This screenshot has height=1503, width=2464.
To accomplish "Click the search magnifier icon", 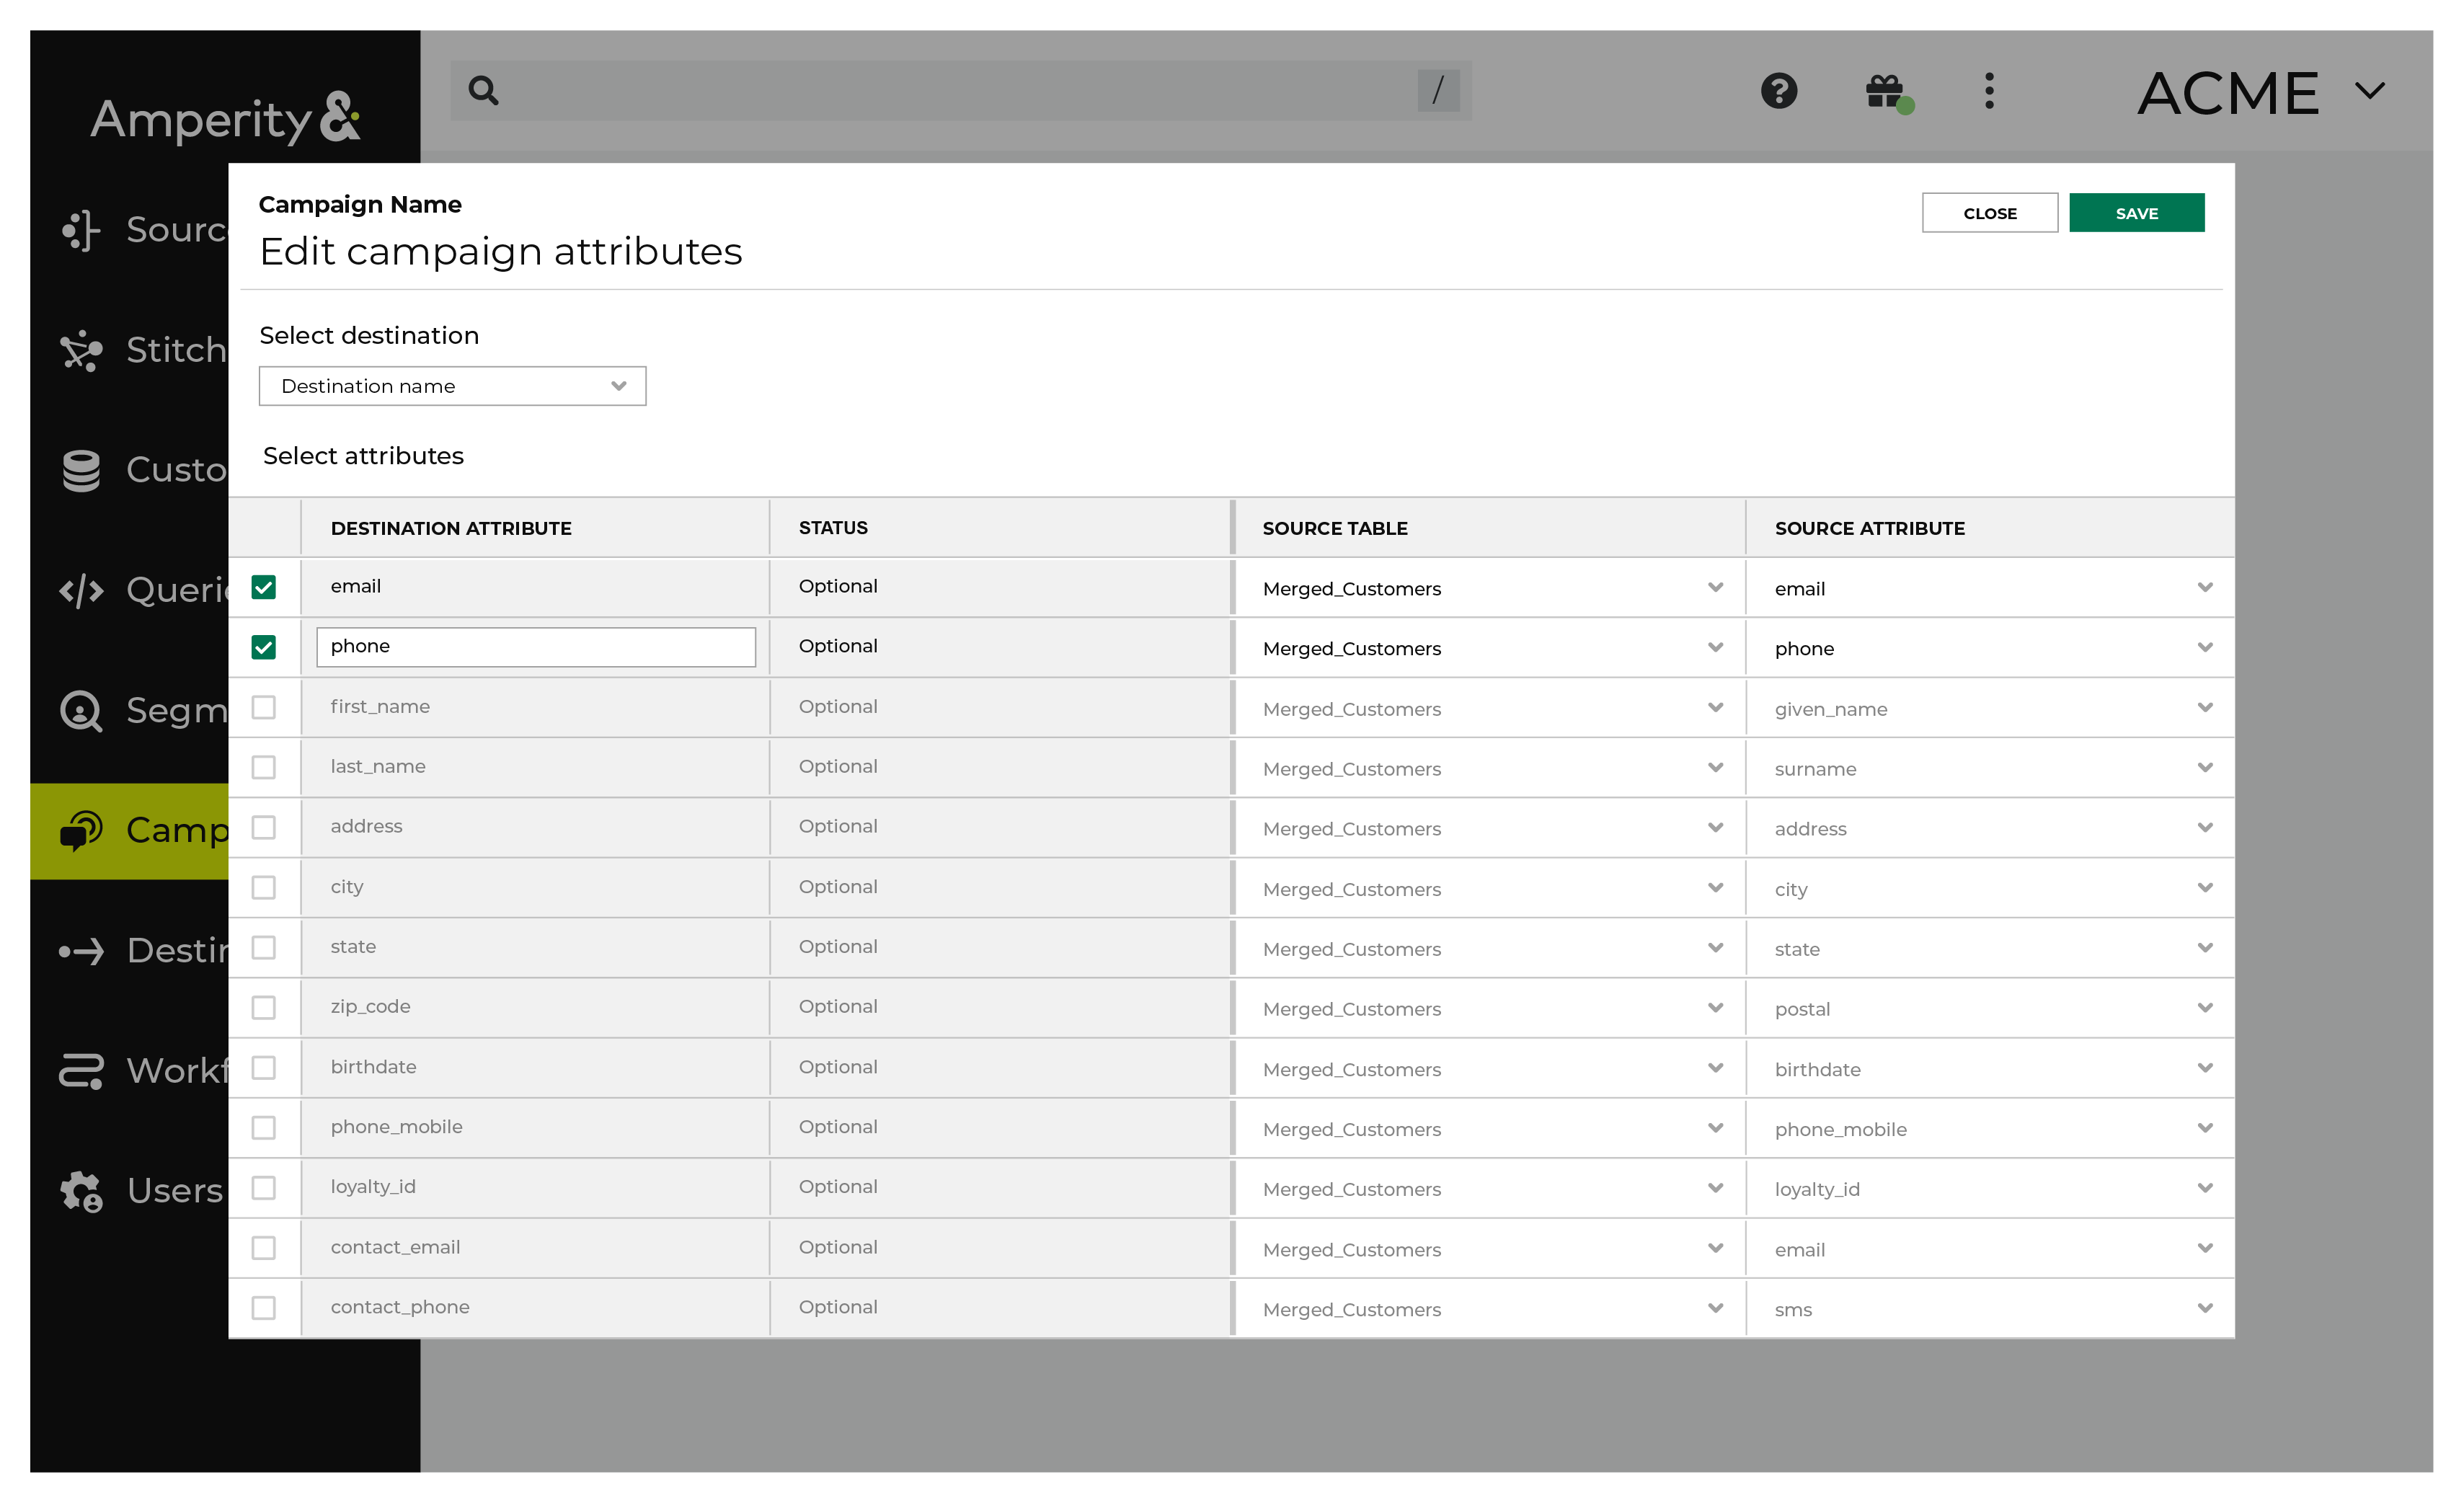I will pyautogui.click(x=483, y=91).
